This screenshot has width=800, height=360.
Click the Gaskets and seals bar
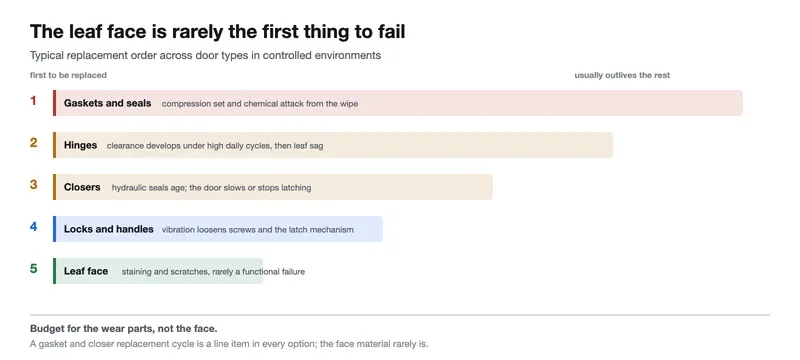pos(398,103)
